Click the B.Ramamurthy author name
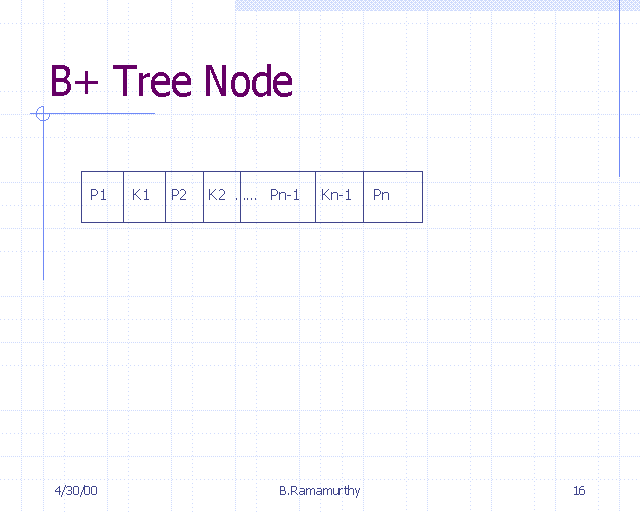The width and height of the screenshot is (640, 512). click(320, 490)
